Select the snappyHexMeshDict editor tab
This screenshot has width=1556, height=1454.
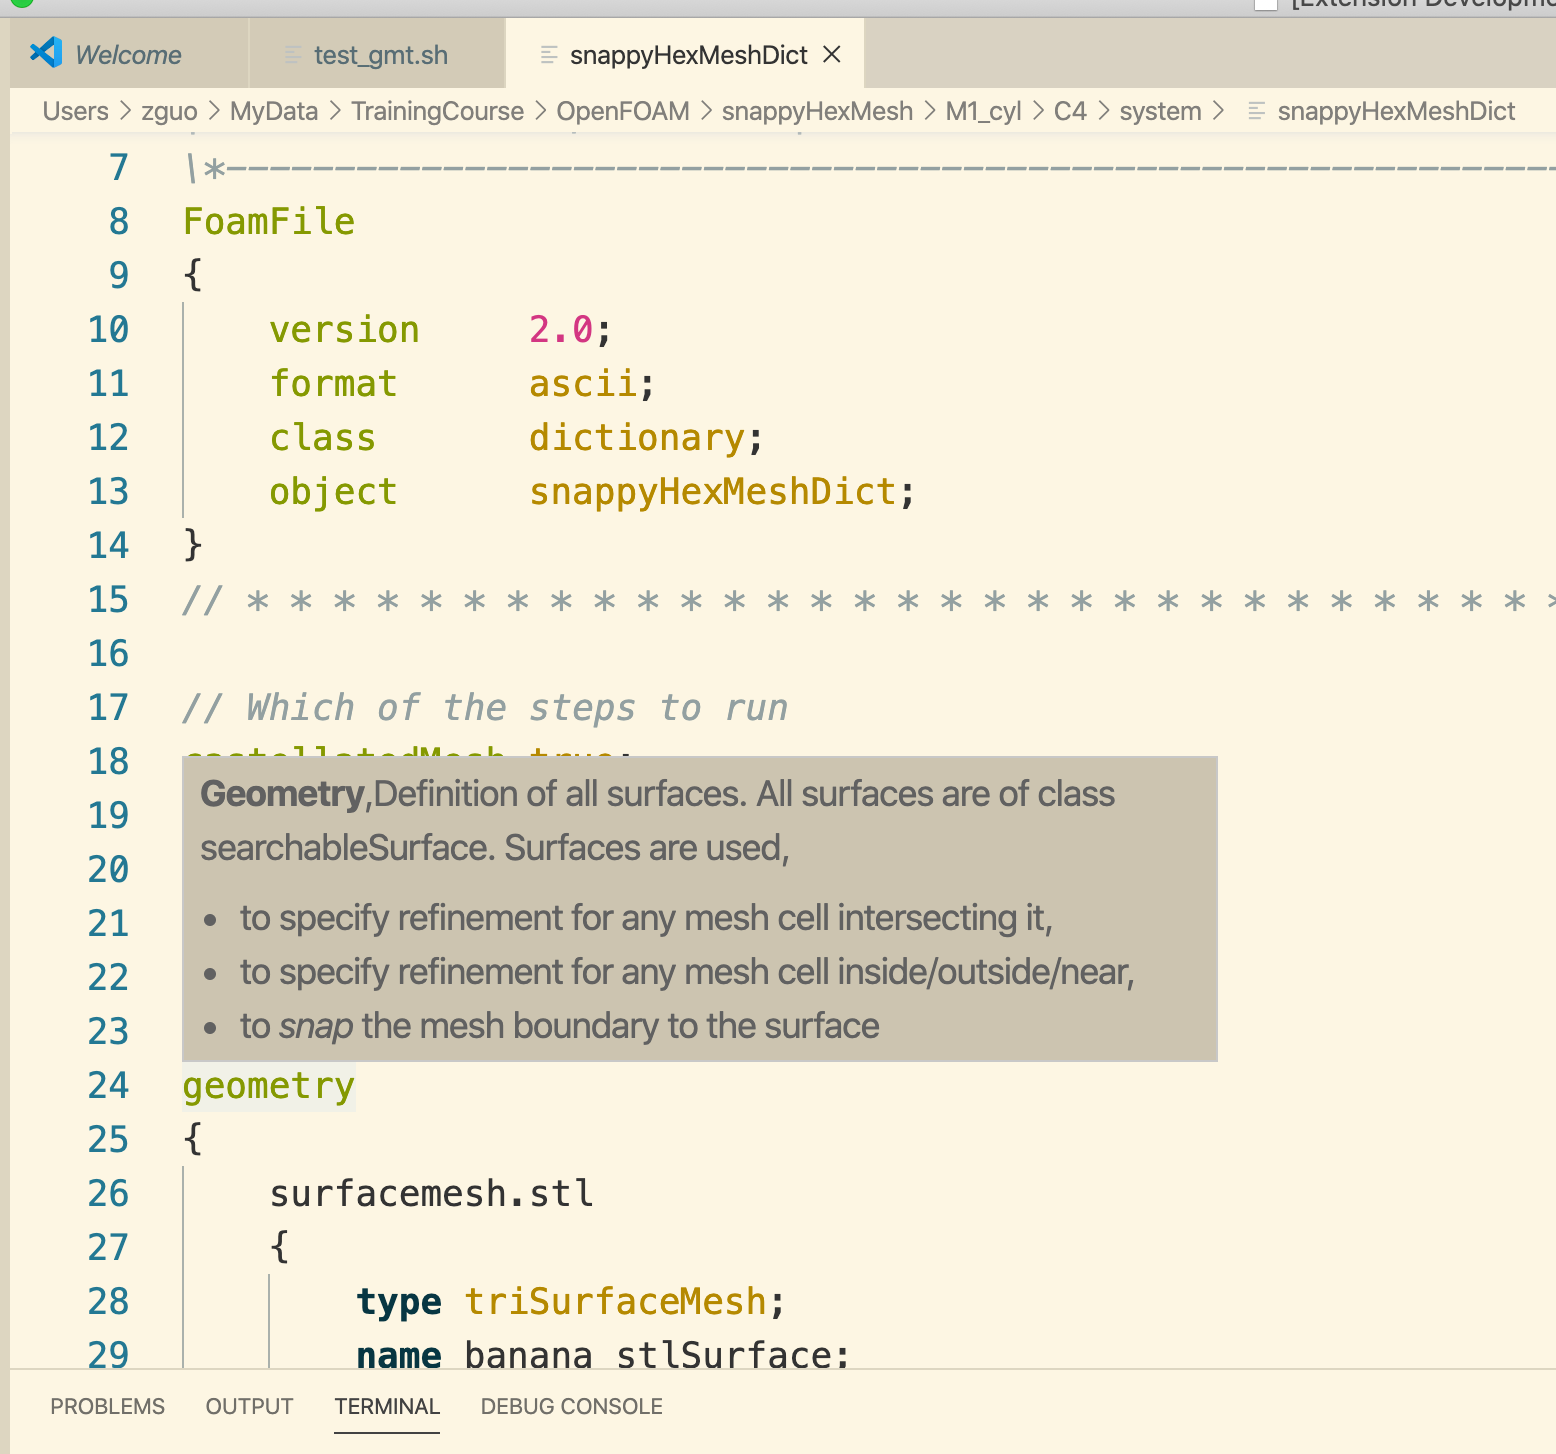pyautogui.click(x=688, y=54)
